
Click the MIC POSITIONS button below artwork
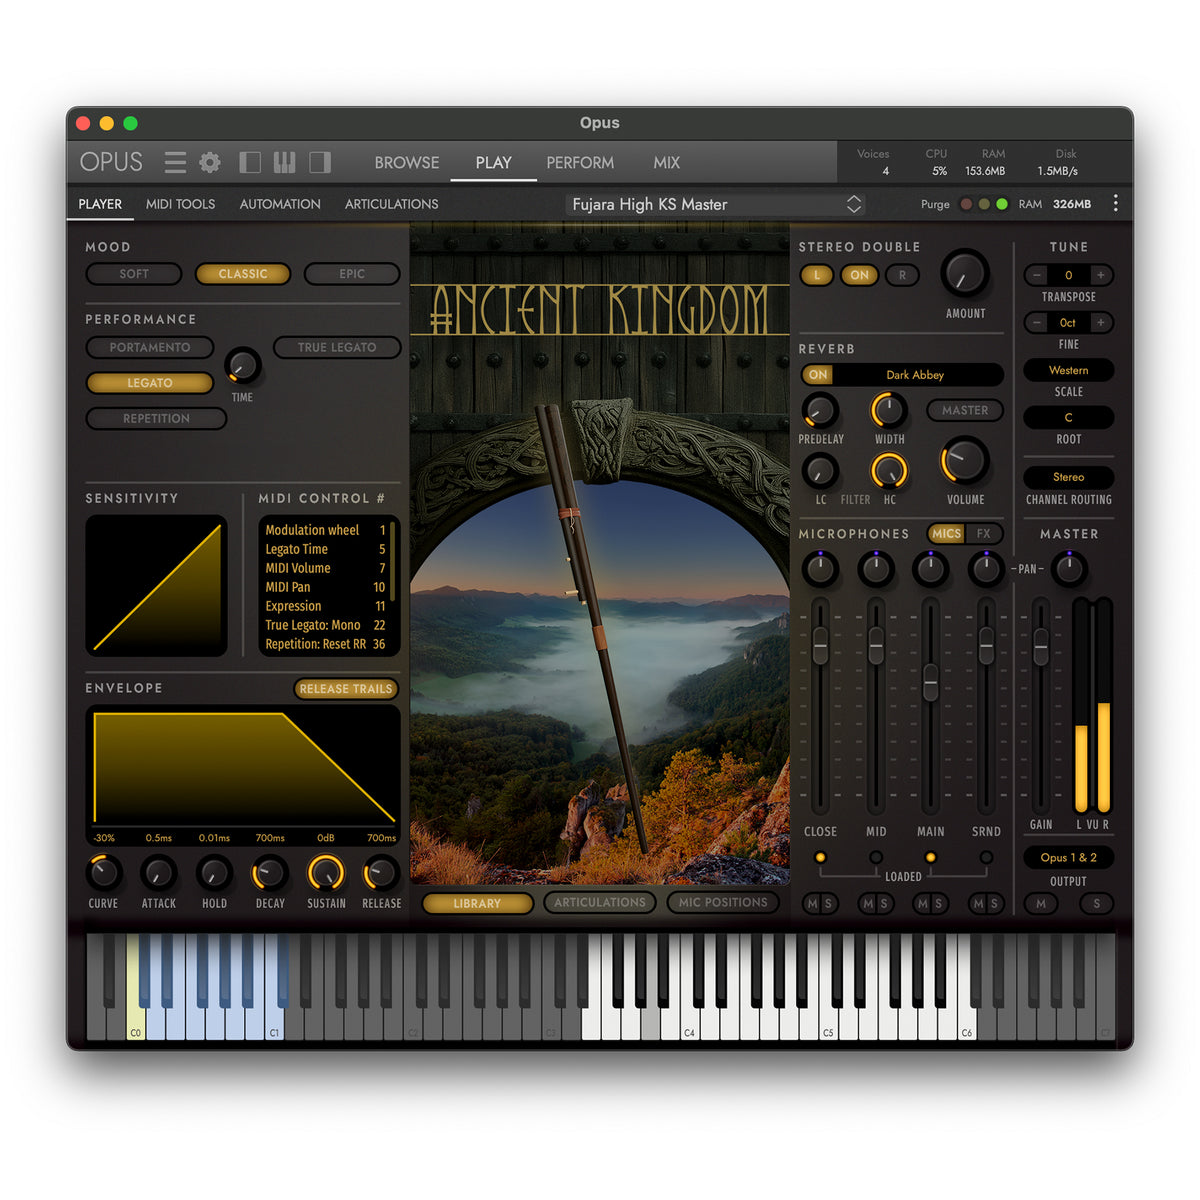click(x=723, y=902)
